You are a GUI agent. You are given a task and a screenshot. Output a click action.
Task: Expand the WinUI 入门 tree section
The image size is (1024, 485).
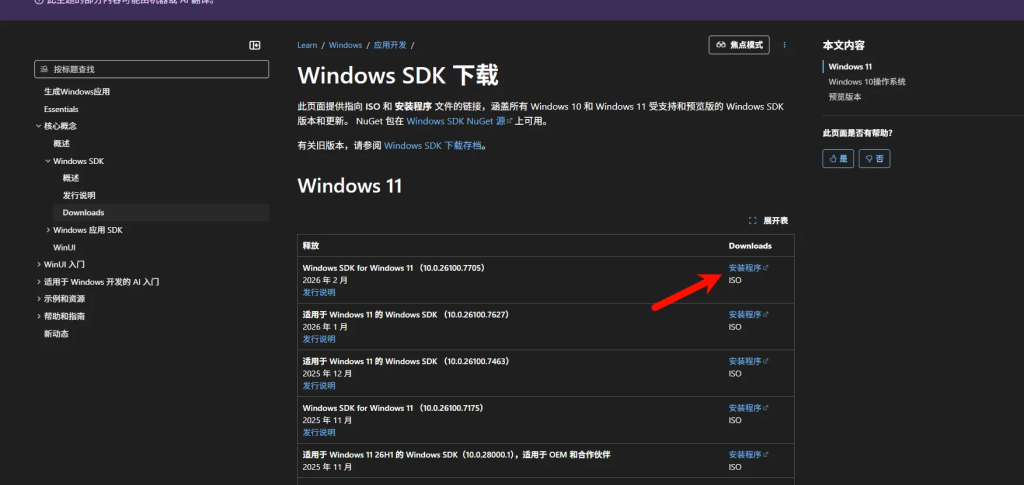tap(39, 264)
